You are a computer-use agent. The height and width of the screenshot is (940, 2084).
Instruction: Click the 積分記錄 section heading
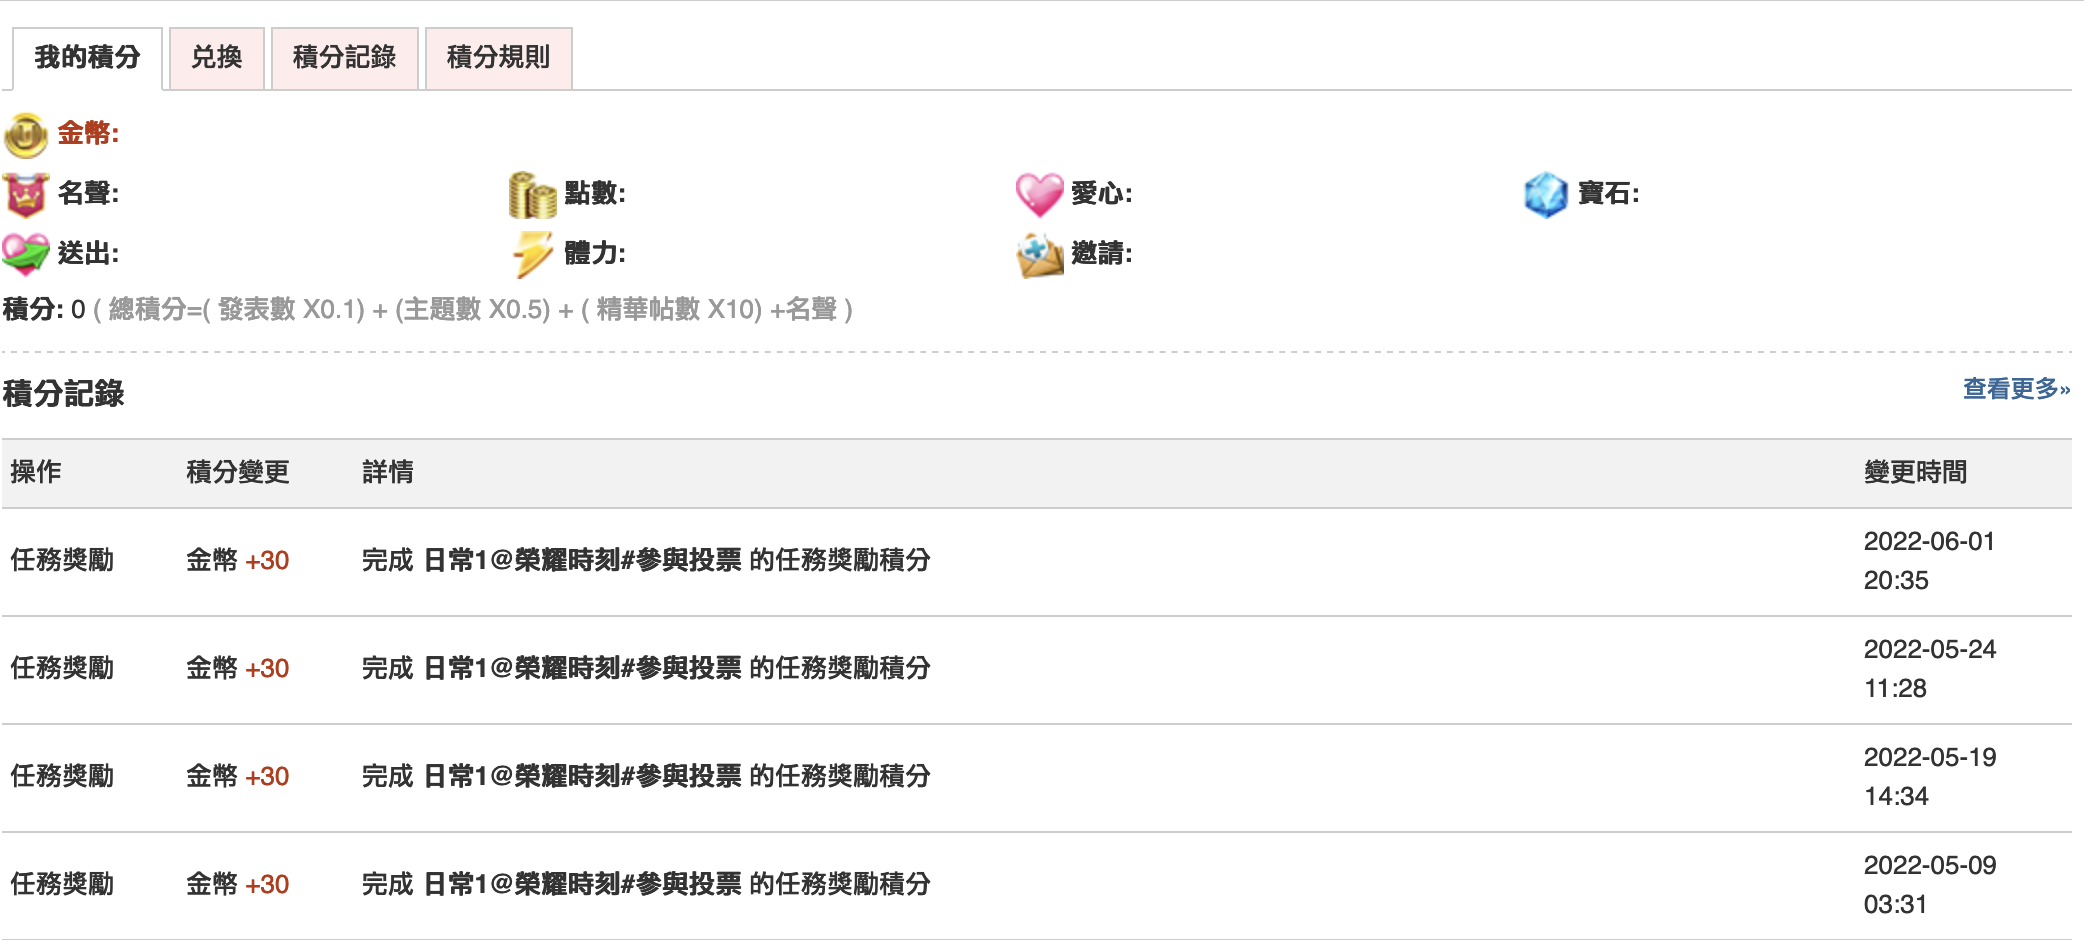pyautogui.click(x=64, y=394)
